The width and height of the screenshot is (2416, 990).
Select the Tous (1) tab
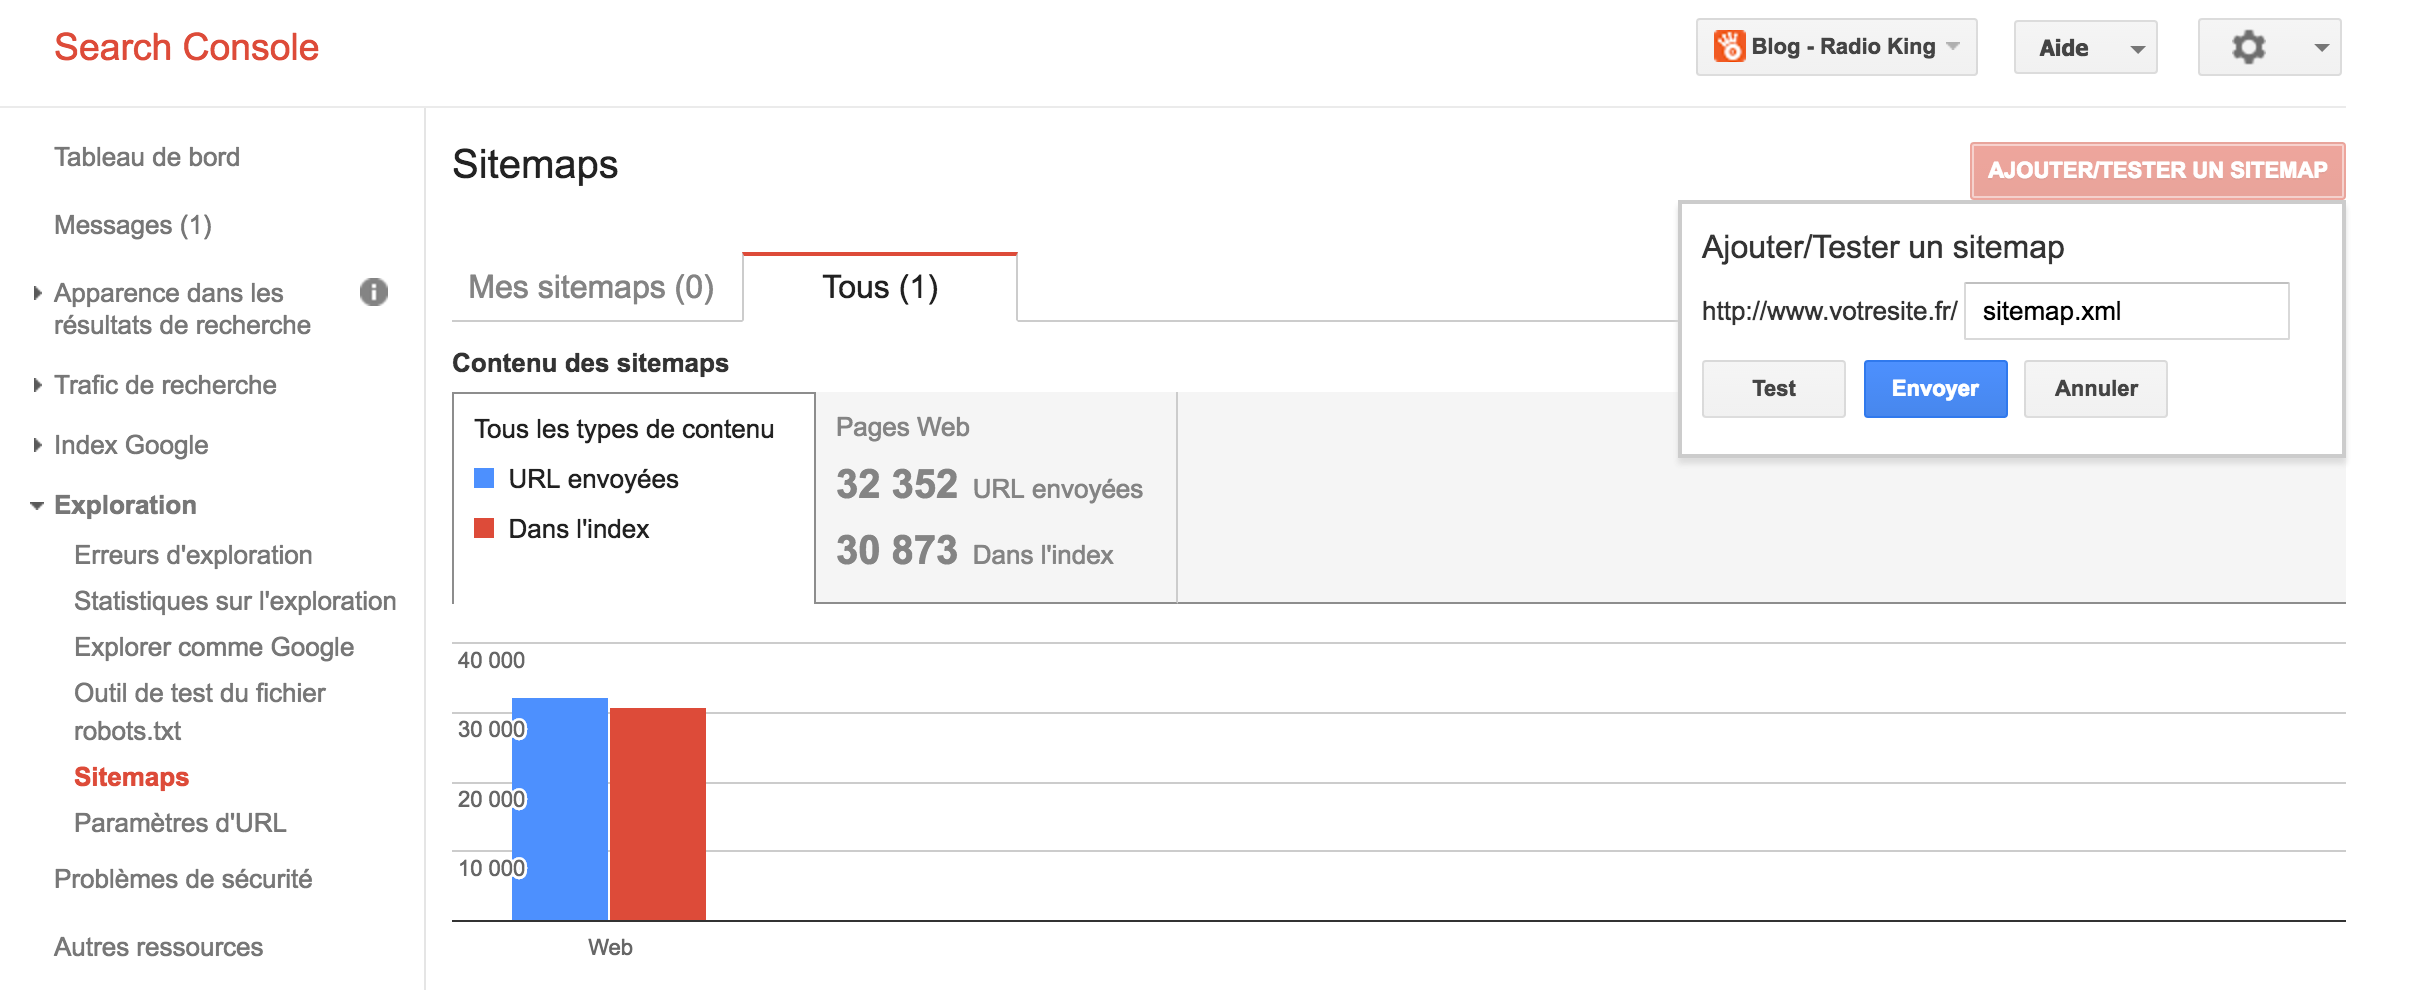[x=880, y=288]
